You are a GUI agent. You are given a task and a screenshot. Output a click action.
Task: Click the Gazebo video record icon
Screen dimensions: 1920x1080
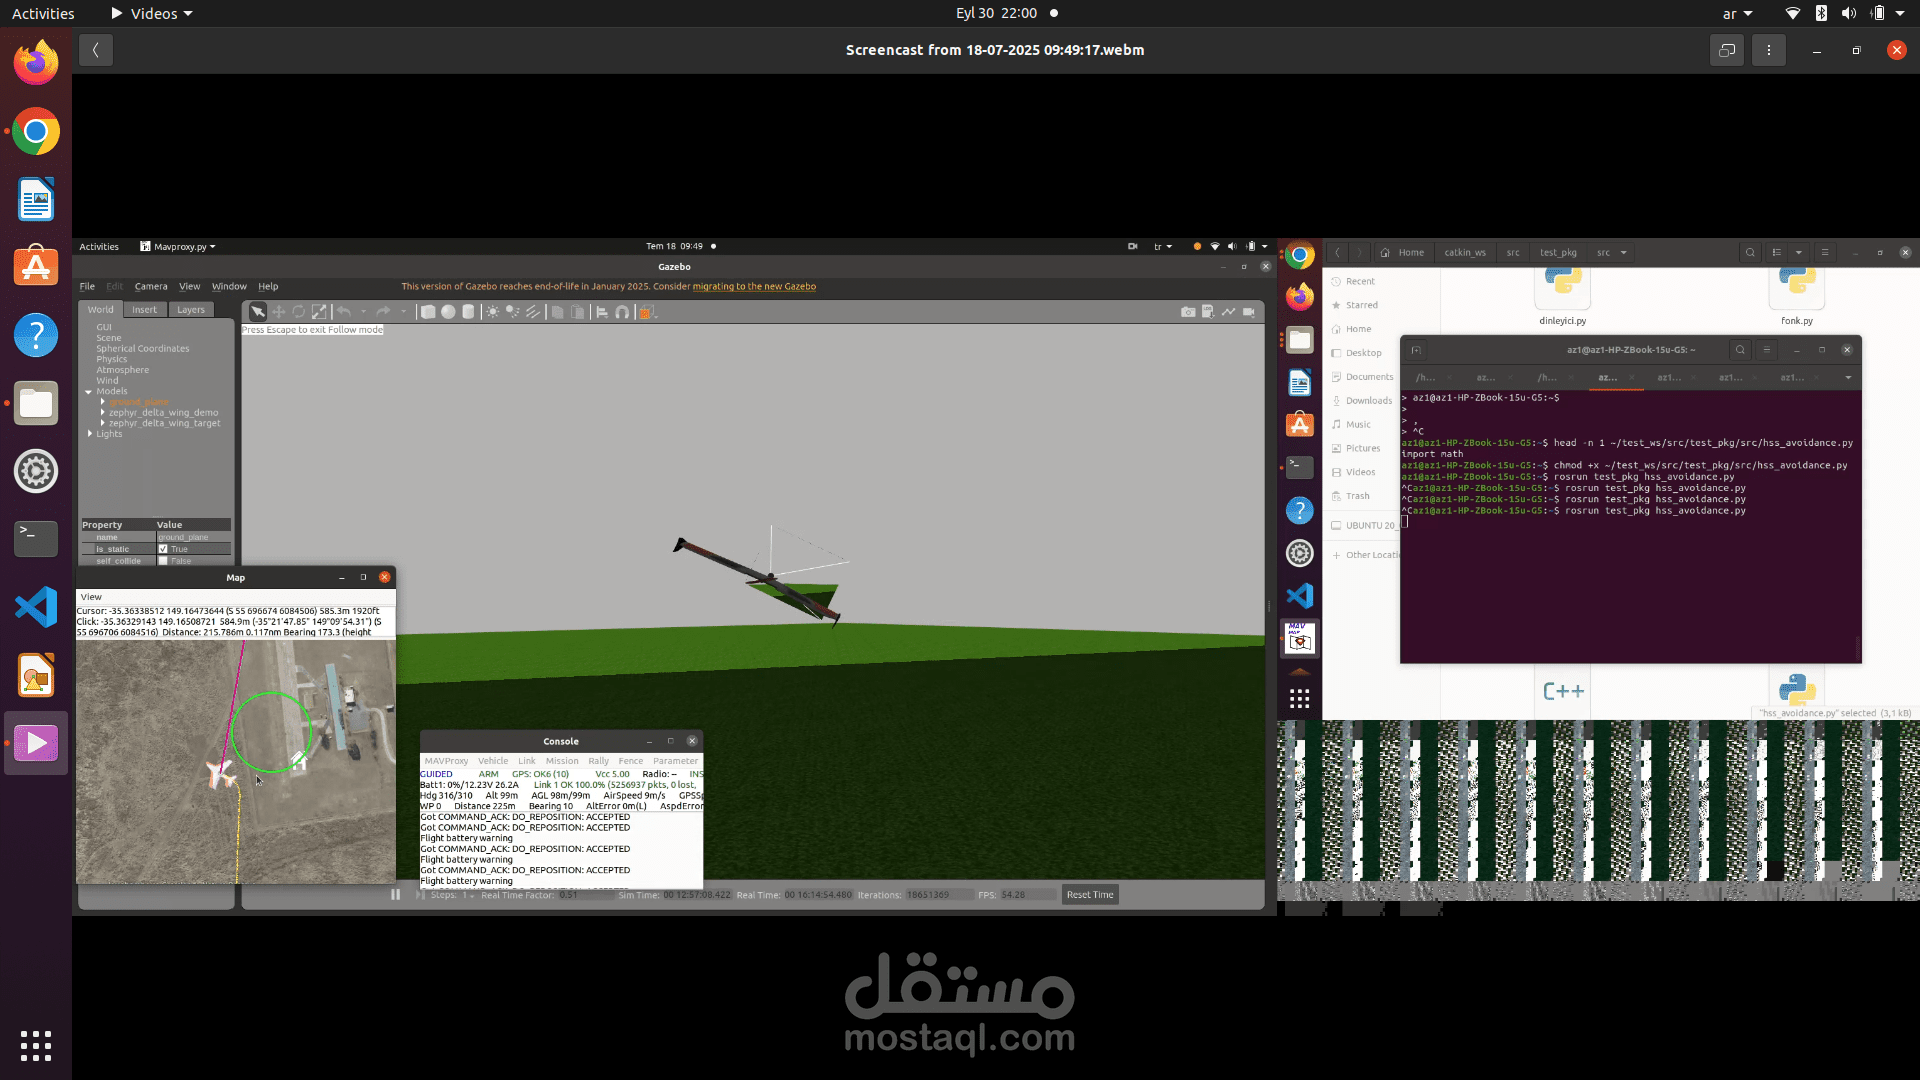point(1249,312)
